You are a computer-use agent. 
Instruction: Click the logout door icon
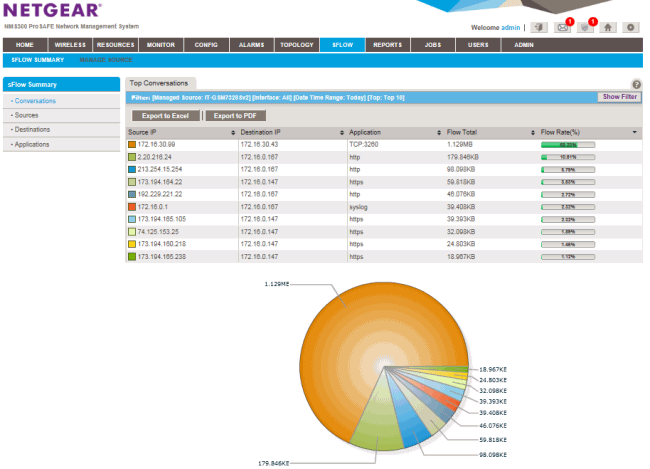pyautogui.click(x=540, y=27)
